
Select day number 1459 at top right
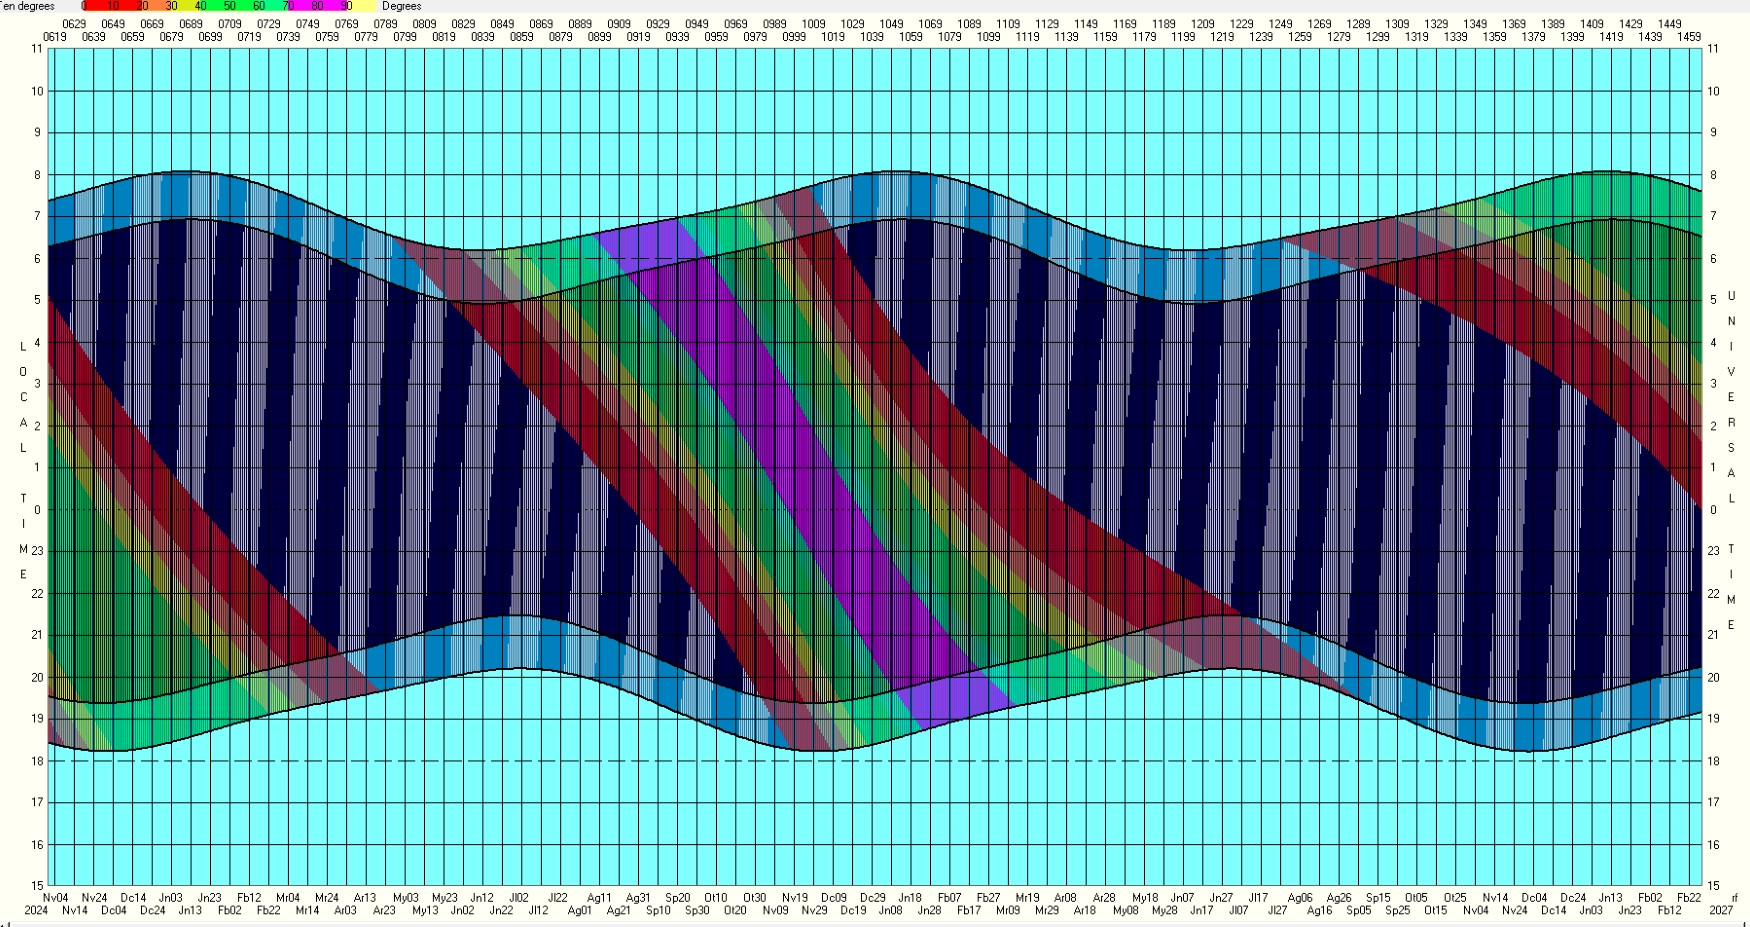(x=1689, y=37)
